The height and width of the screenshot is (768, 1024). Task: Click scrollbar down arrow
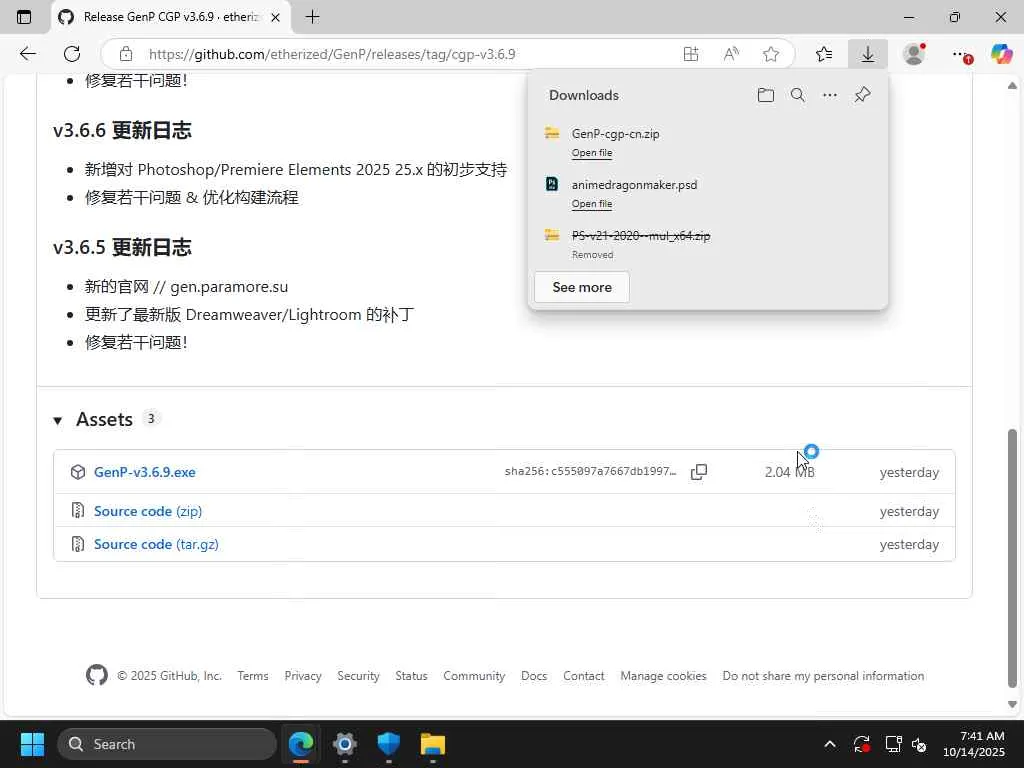[1012, 705]
